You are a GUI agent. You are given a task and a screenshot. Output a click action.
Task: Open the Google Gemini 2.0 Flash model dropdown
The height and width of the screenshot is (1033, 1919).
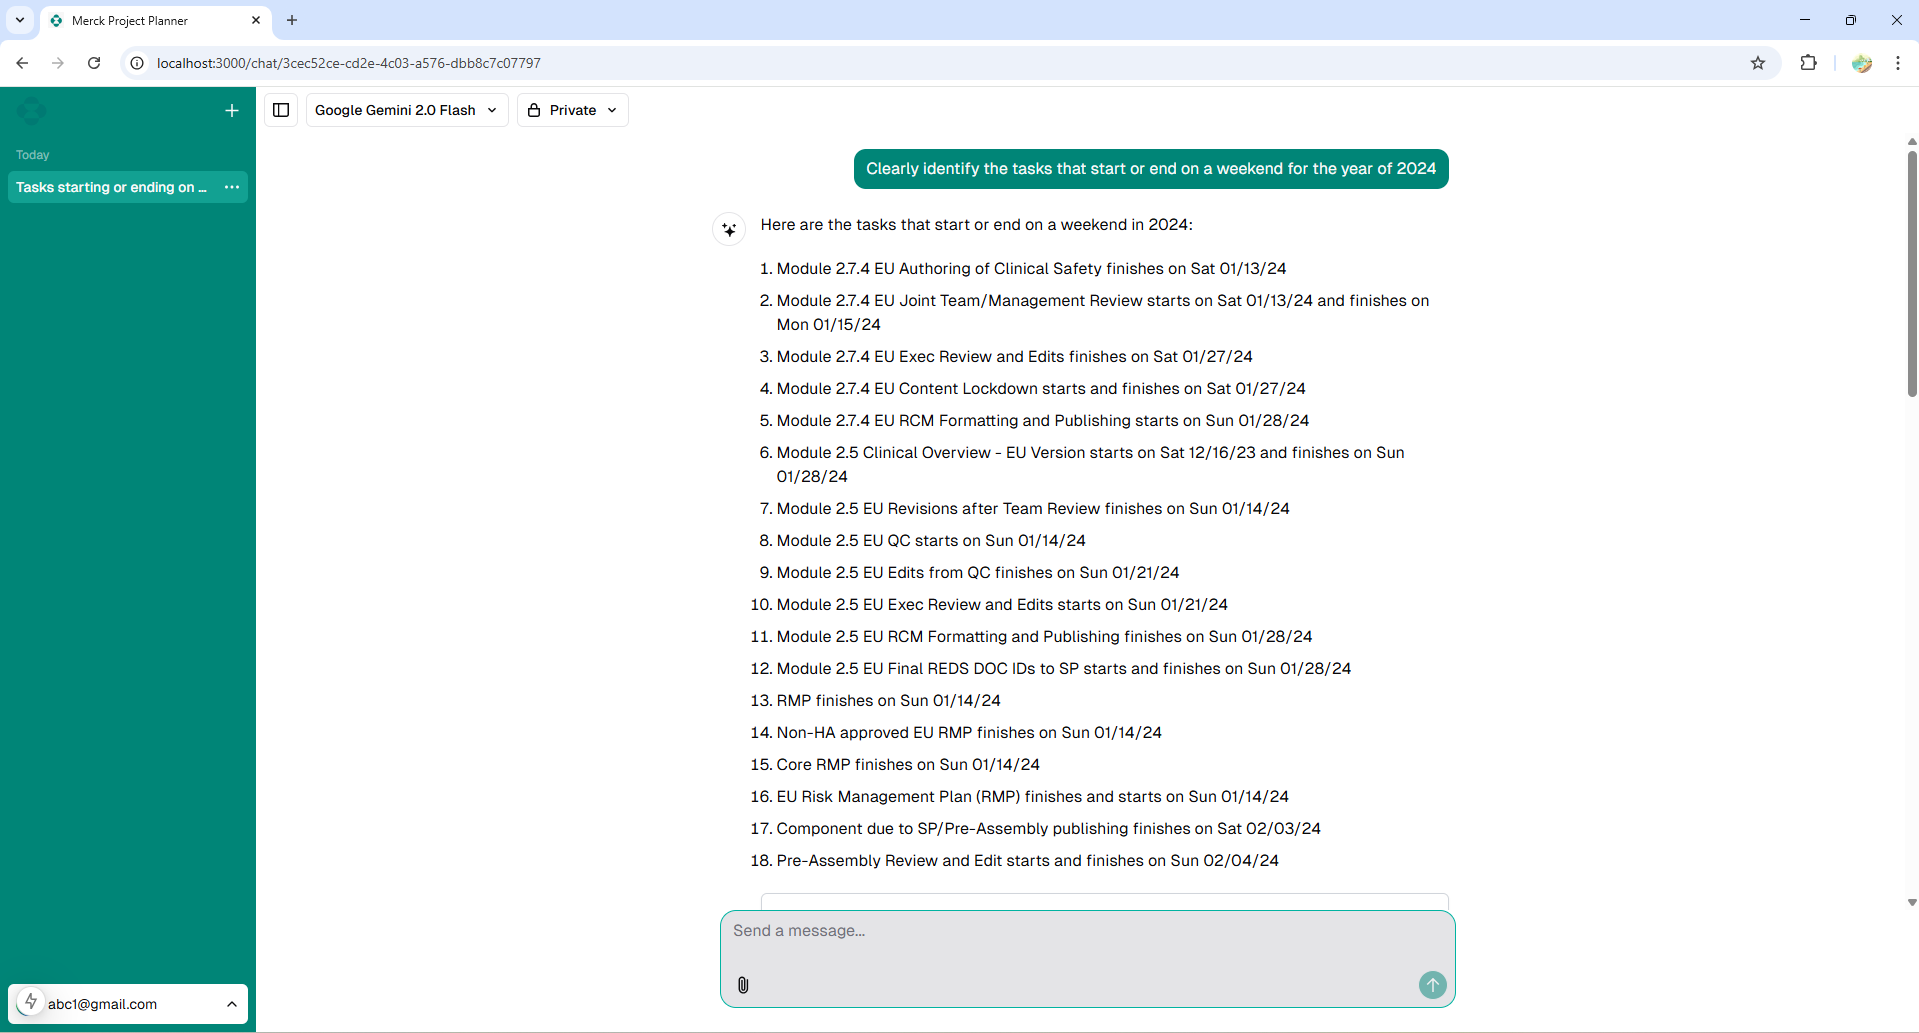(406, 110)
